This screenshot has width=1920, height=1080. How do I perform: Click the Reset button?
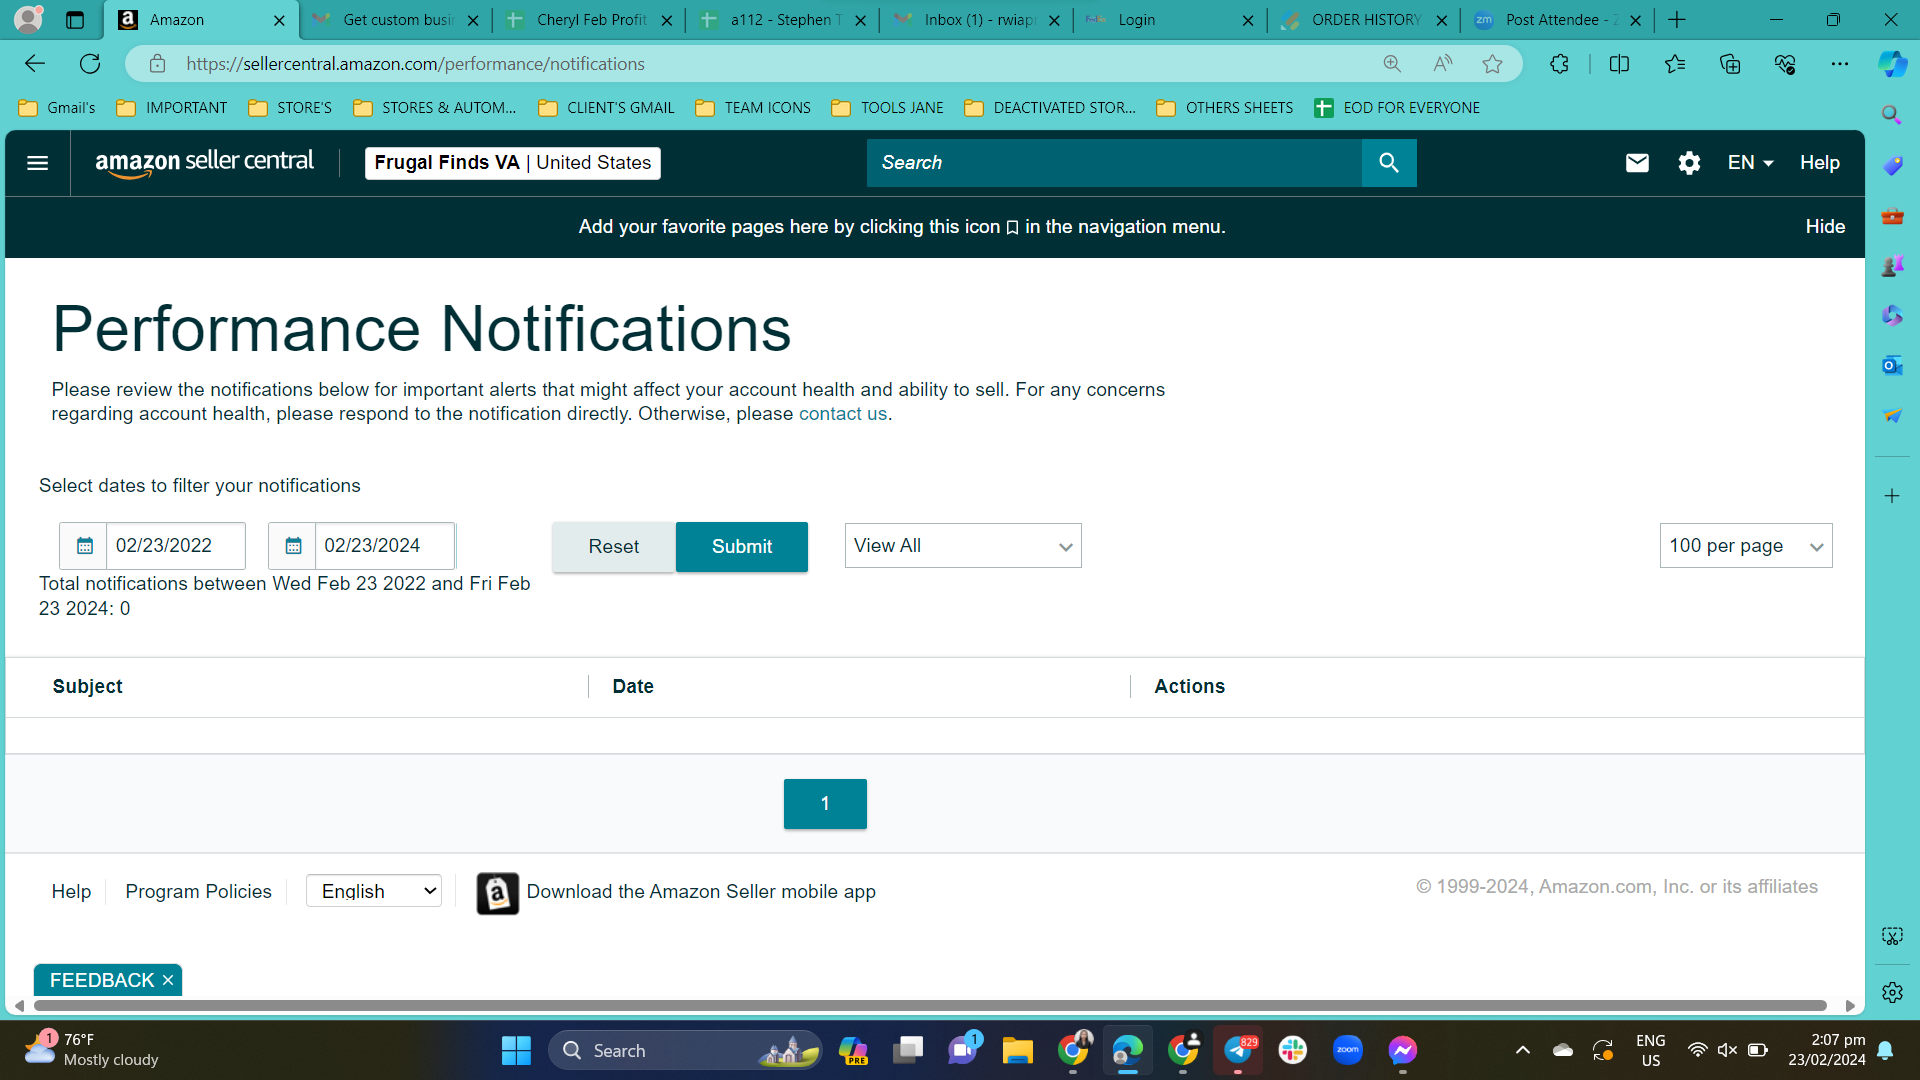tap(614, 547)
